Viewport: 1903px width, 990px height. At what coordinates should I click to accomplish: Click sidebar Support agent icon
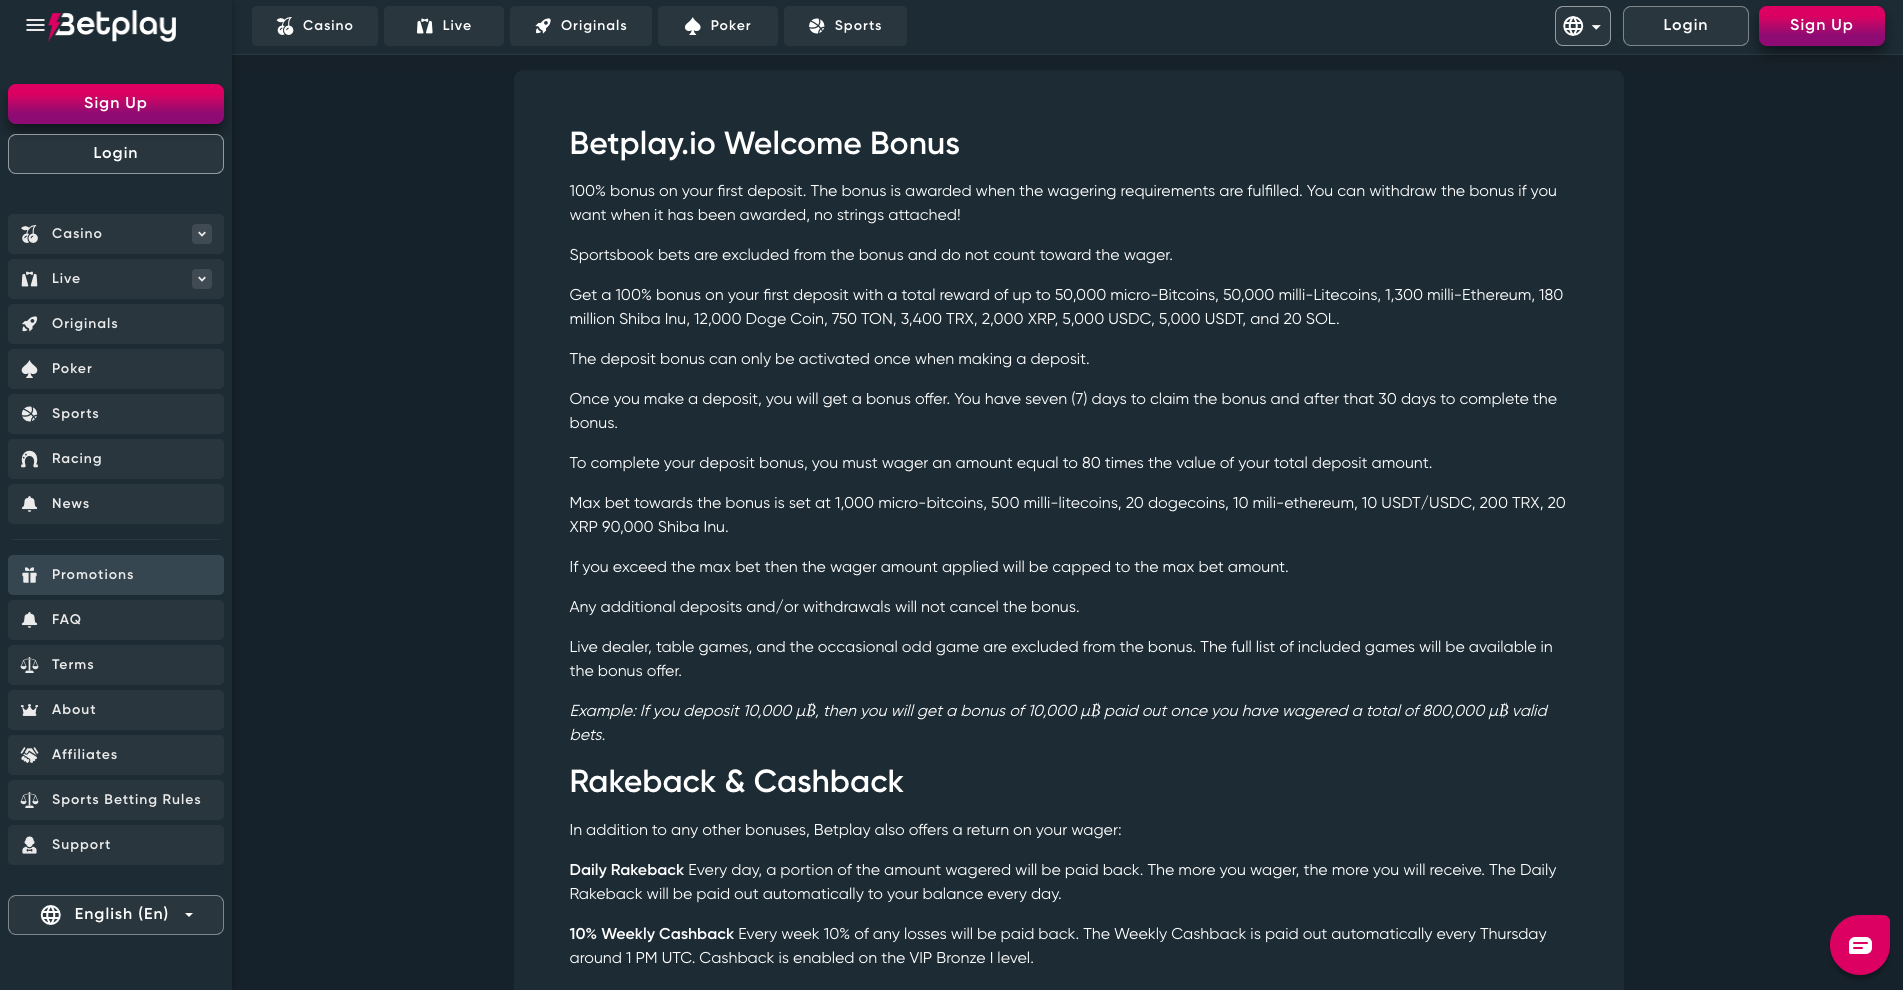click(x=30, y=845)
